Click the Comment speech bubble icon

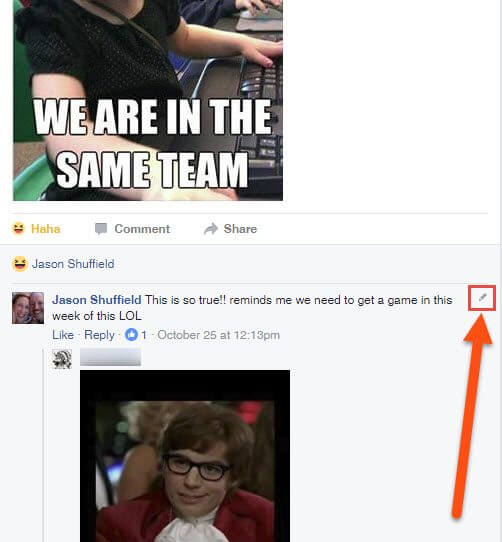[101, 229]
